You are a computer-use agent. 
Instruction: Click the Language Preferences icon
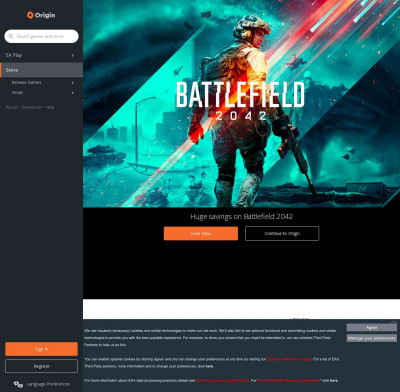click(18, 384)
